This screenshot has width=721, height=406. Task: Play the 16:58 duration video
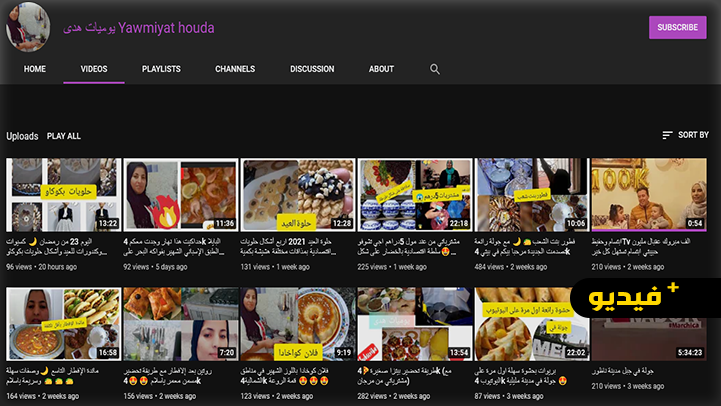[63, 323]
